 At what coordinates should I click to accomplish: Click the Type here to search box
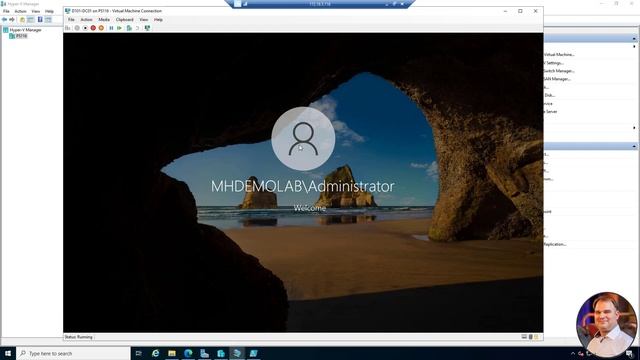(73, 353)
